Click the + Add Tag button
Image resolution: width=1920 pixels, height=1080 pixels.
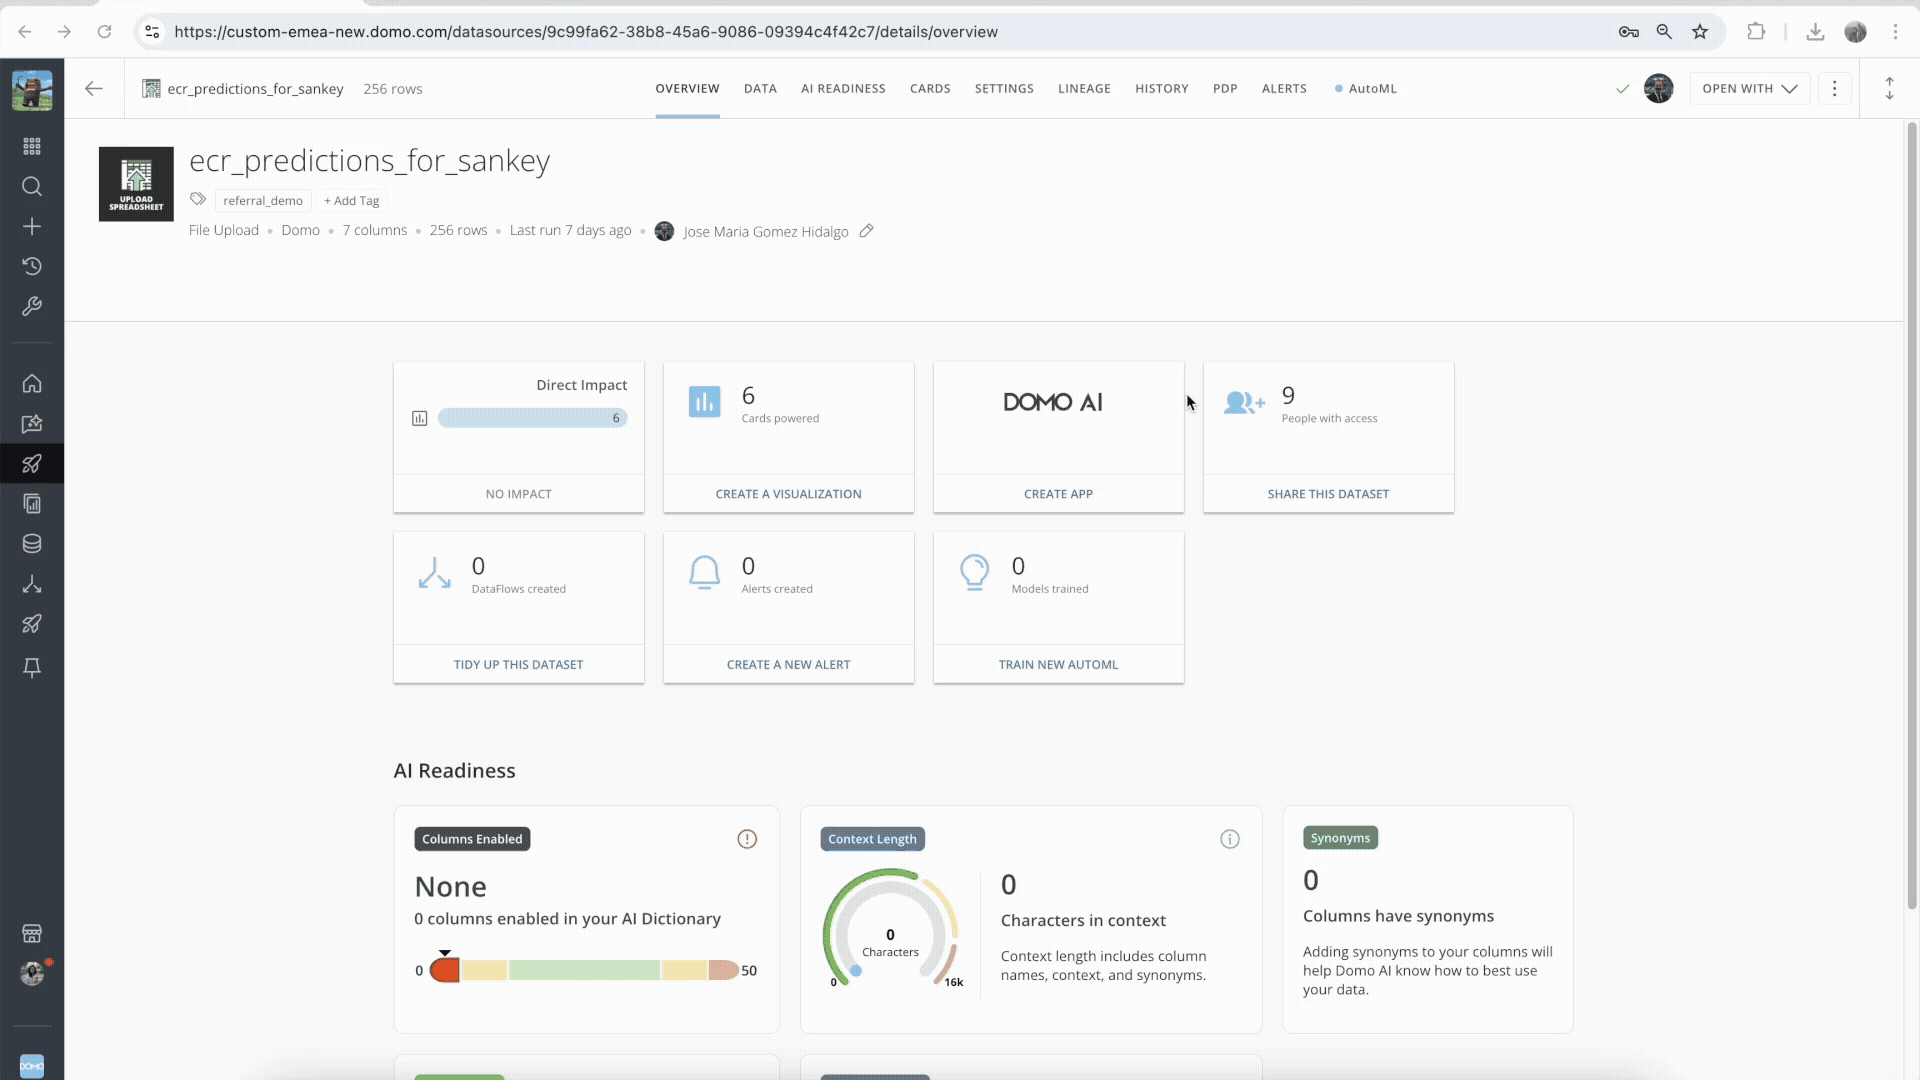[351, 201]
